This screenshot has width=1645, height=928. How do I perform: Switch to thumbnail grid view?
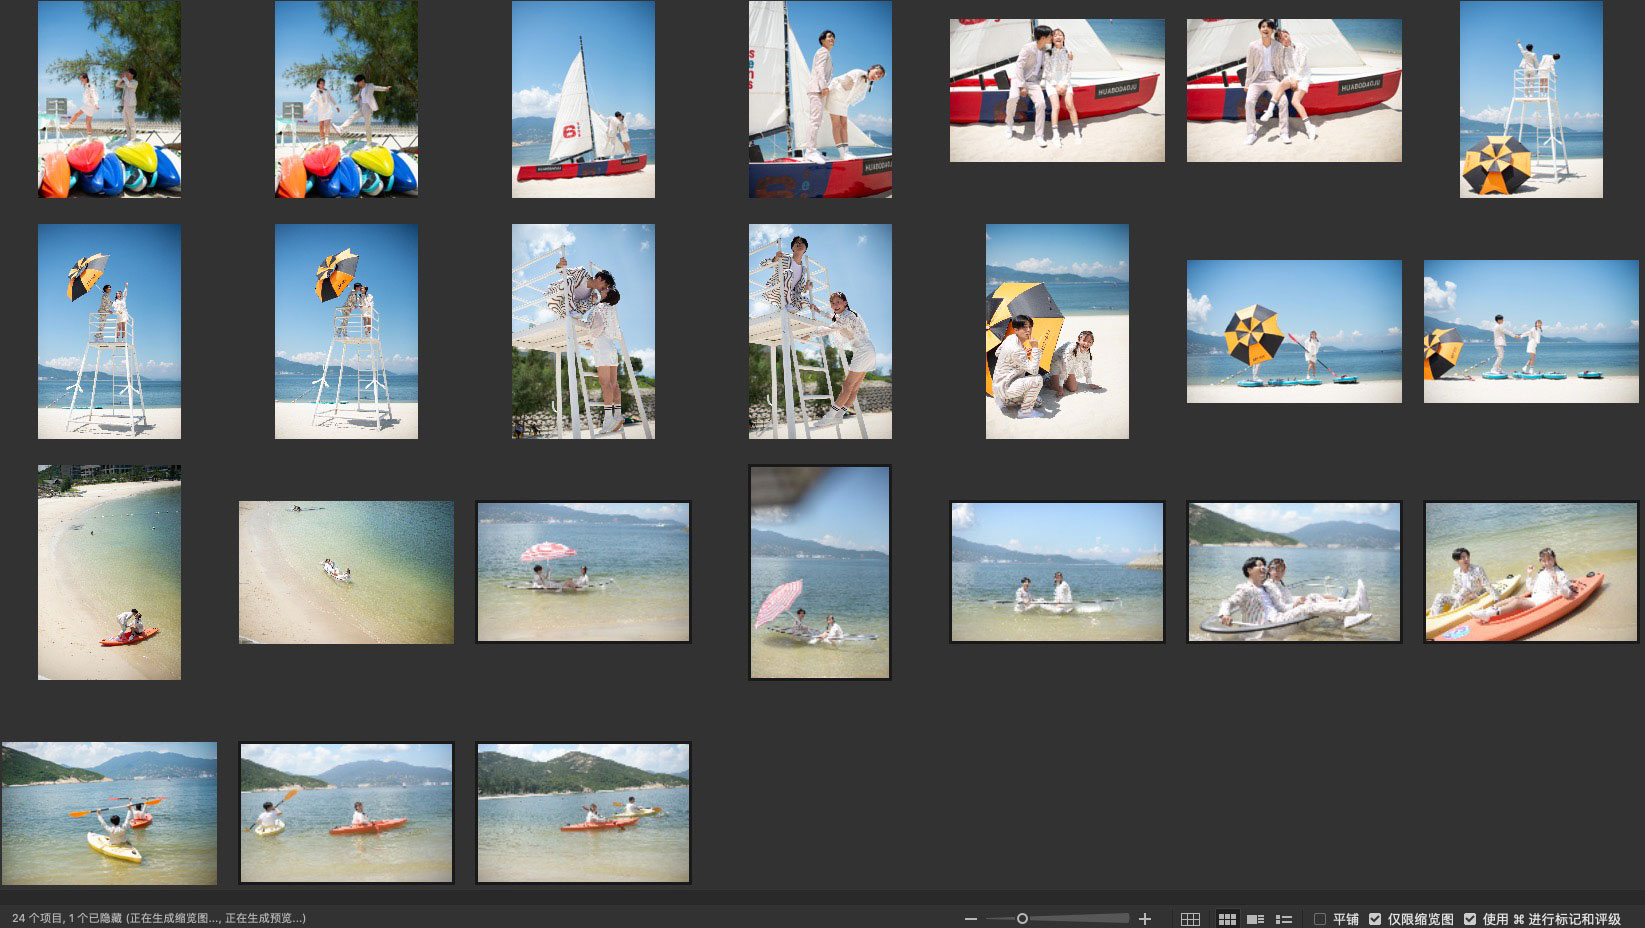click(1227, 919)
